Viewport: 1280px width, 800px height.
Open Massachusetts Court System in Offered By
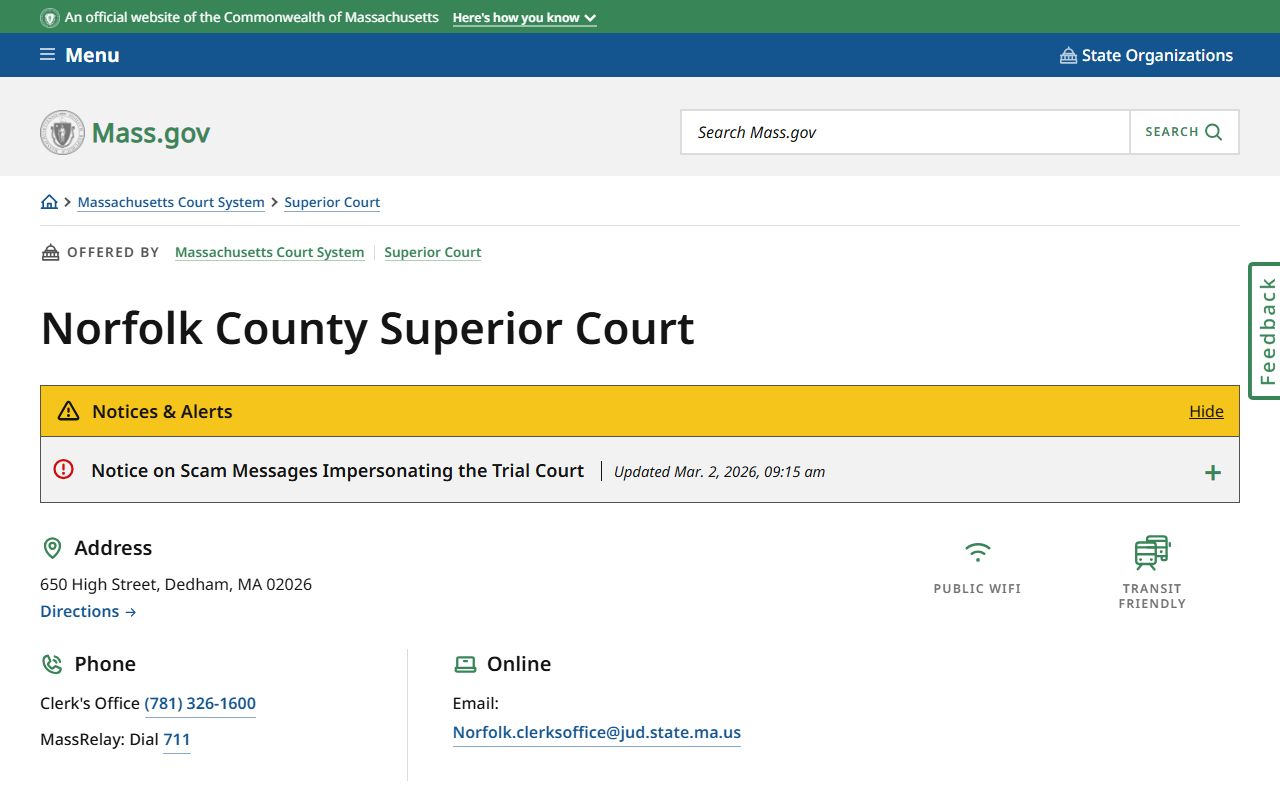[x=269, y=252]
